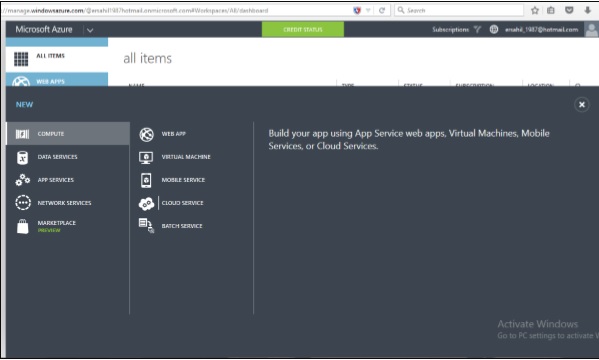599x360 pixels.
Task: Choose the Cloud Service cloud icon
Action: point(146,203)
